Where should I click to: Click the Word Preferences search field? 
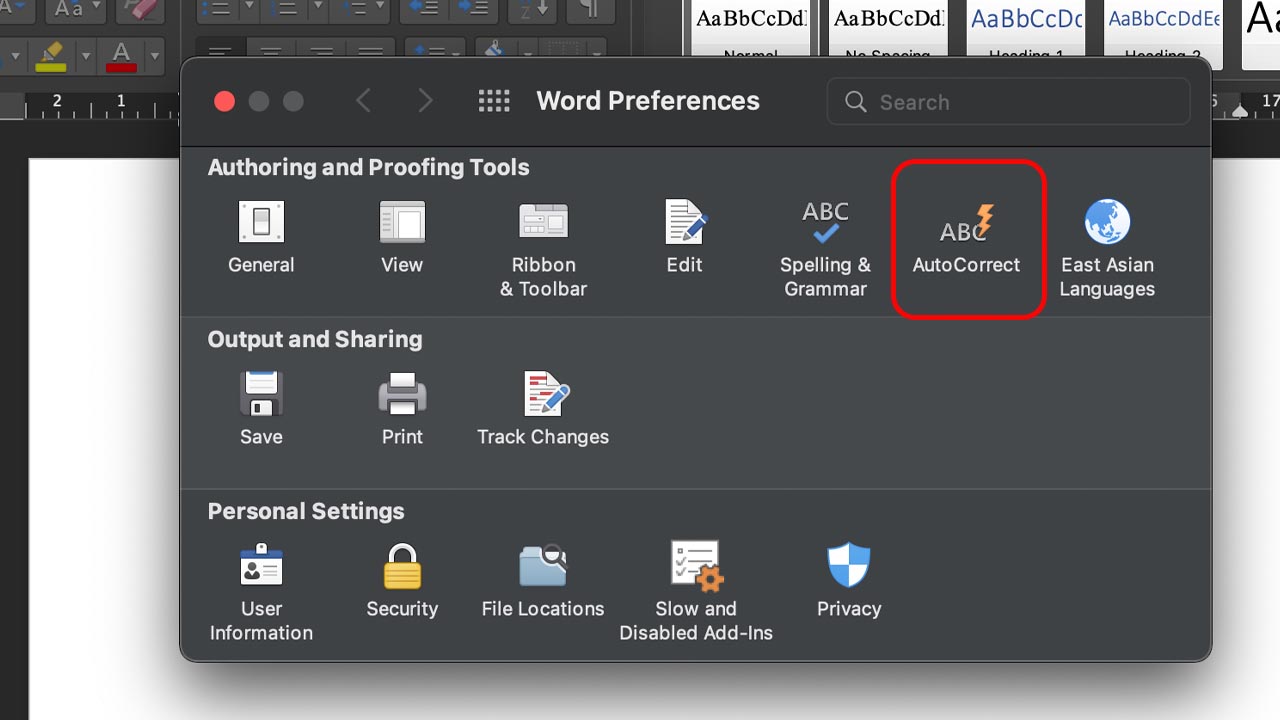pos(1008,102)
